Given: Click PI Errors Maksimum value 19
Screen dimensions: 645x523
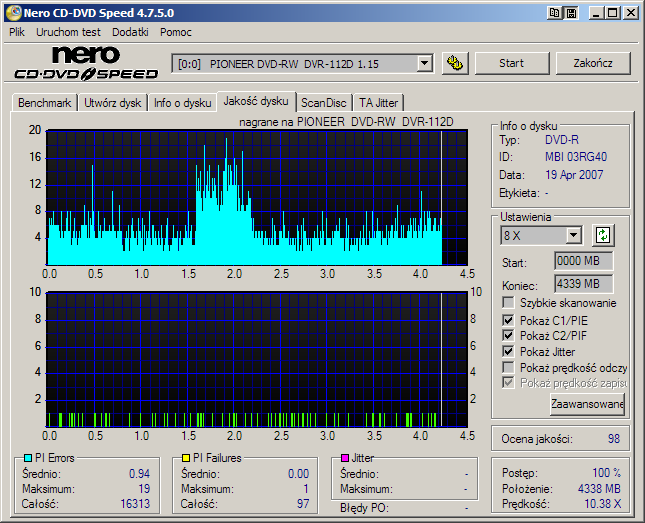Looking at the screenshot, I should pyautogui.click(x=144, y=489).
